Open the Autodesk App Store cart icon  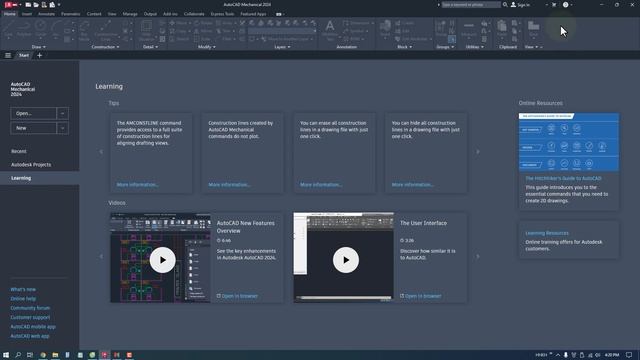(554, 4)
